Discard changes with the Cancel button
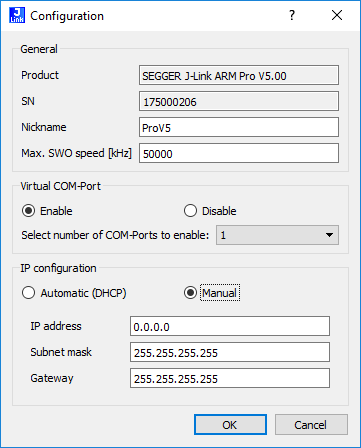The image size is (361, 448). coord(311,425)
